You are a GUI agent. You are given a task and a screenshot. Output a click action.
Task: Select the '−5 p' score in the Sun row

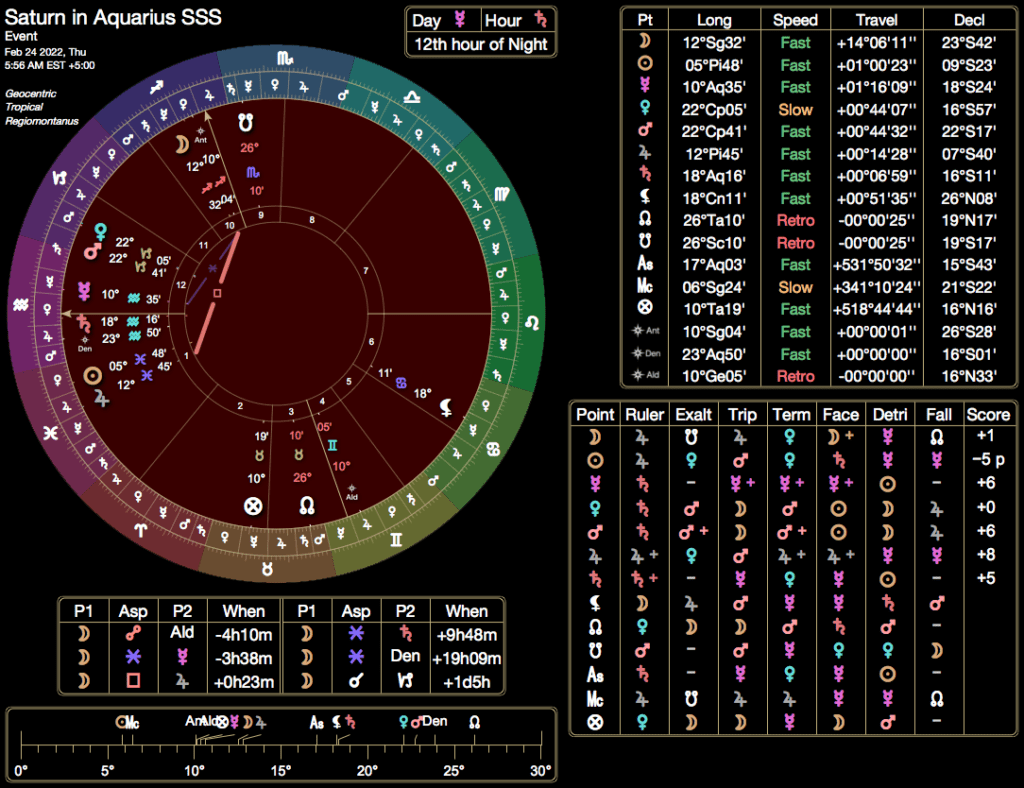(x=988, y=460)
